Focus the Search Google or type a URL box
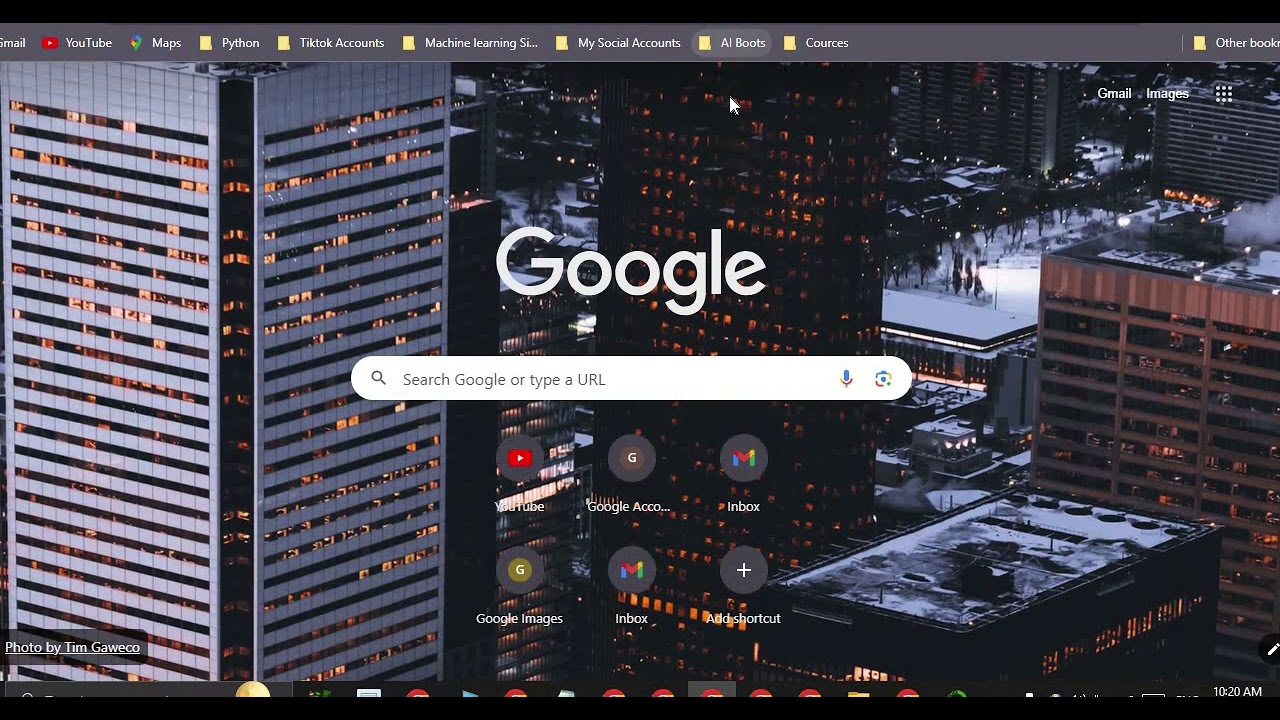This screenshot has height=720, width=1280. (x=631, y=379)
